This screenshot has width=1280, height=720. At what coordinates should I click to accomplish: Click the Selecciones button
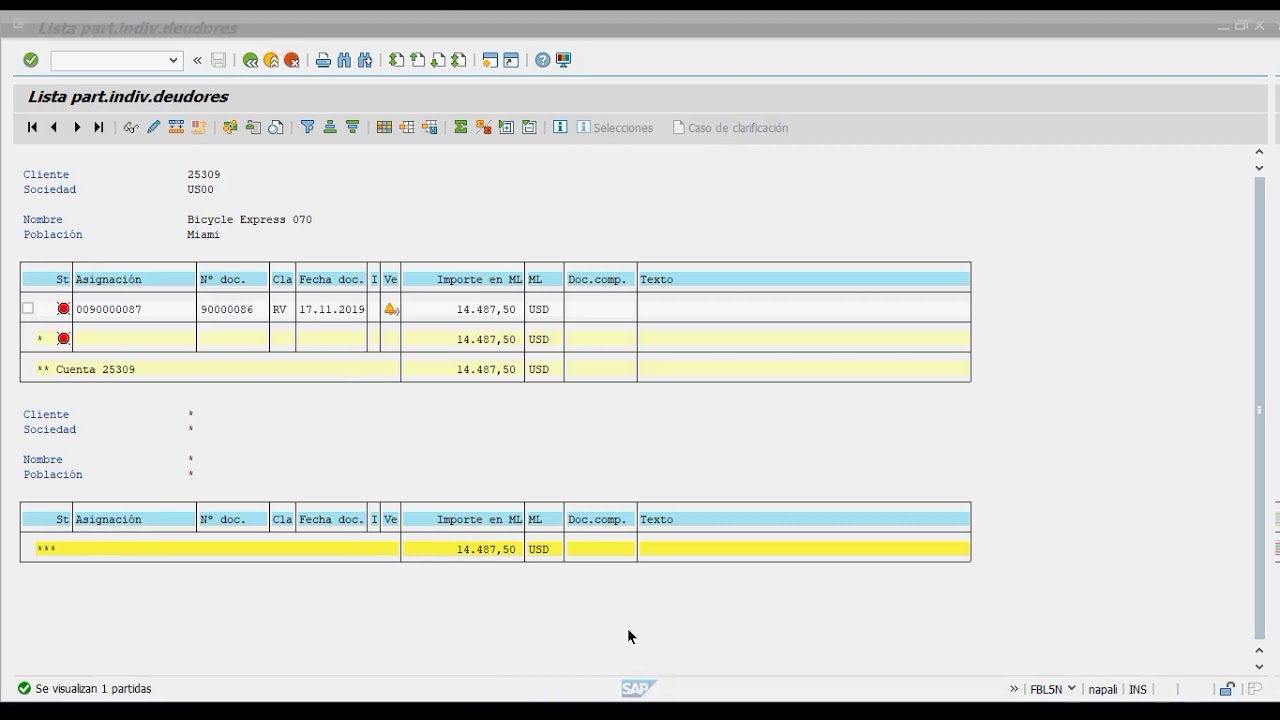coord(615,128)
